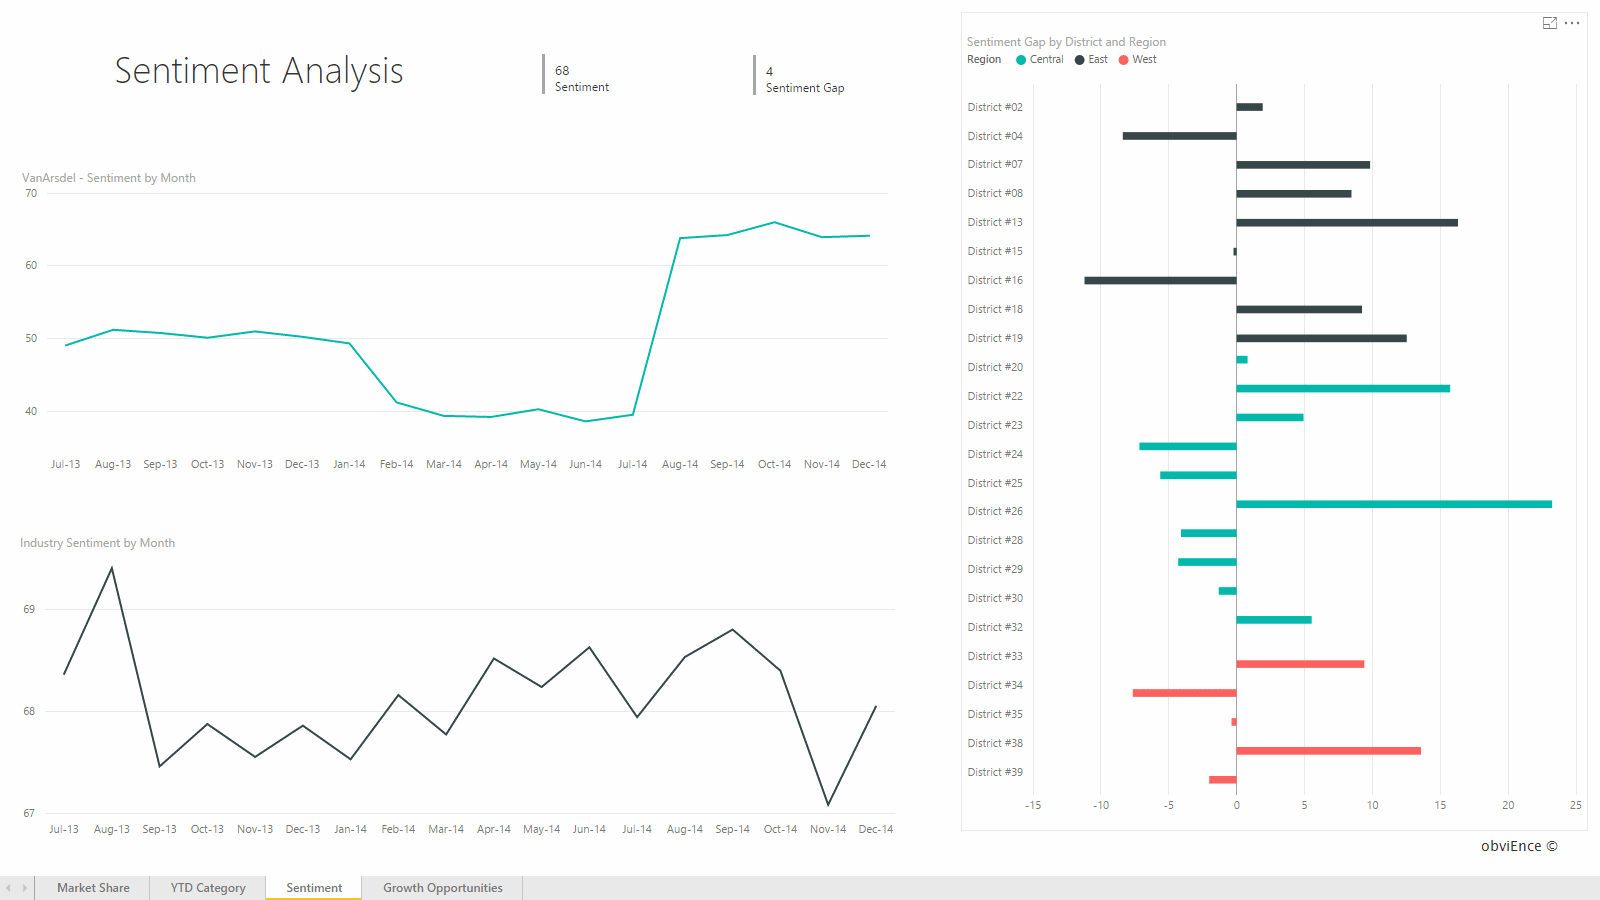Viewport: 1600px width, 900px height.
Task: Click Aug-13 peak on Industry Sentiment line
Action: click(x=111, y=568)
